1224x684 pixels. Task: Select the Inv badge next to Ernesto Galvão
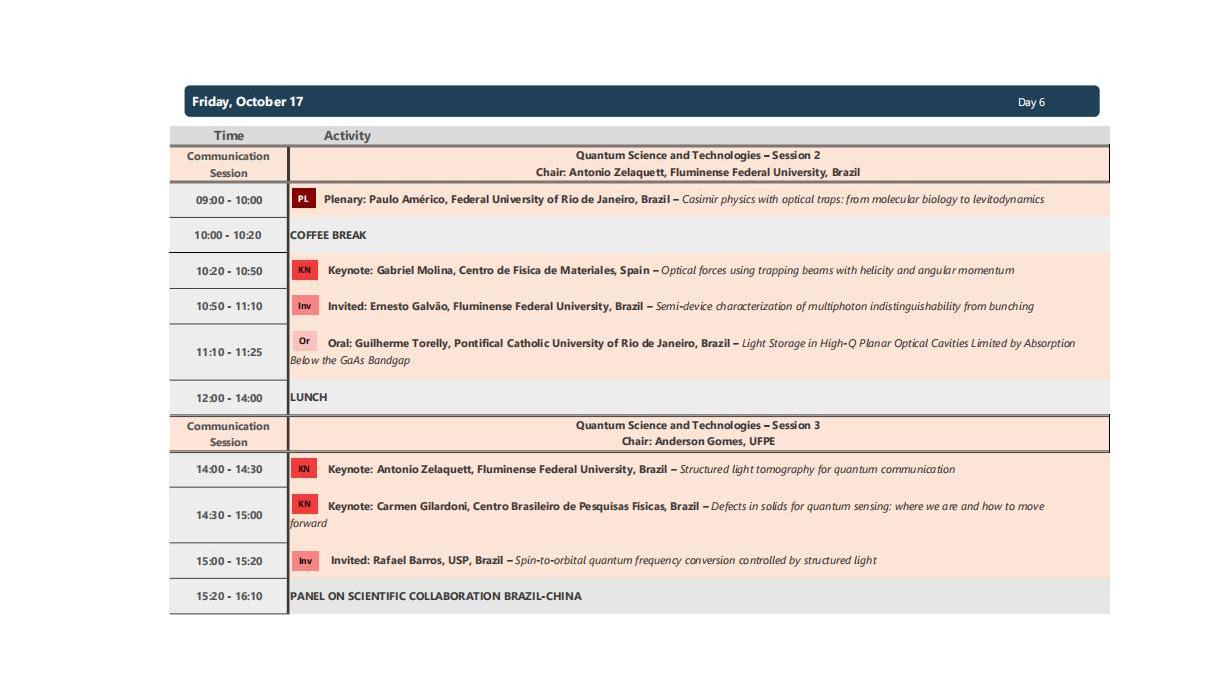304,306
